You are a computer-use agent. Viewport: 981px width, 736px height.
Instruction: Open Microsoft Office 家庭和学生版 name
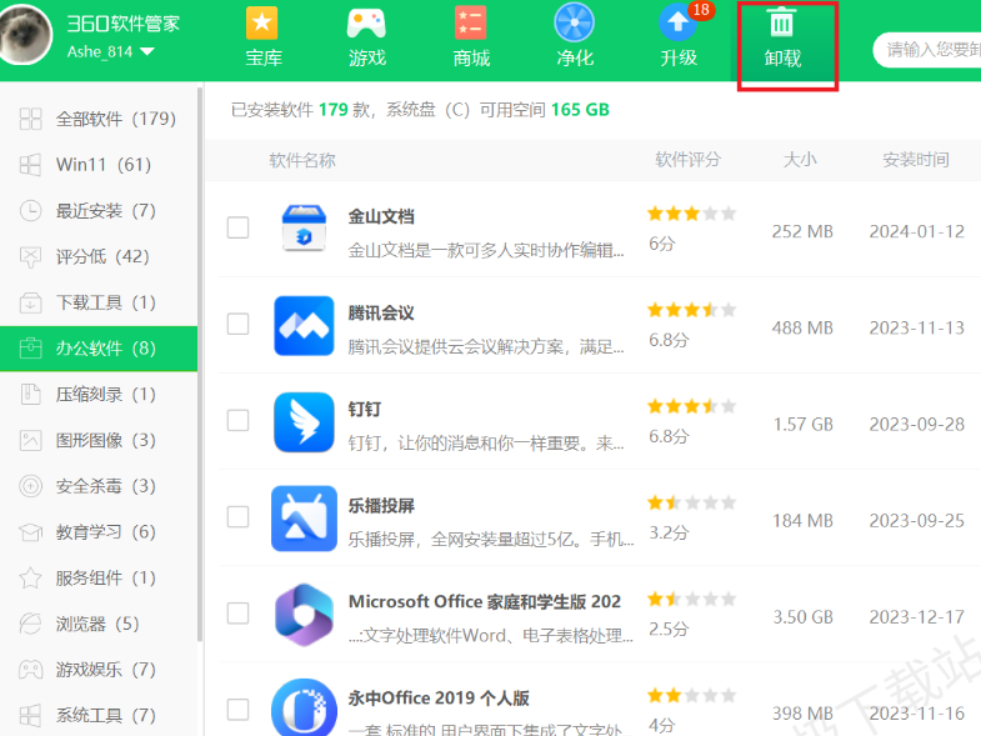484,602
